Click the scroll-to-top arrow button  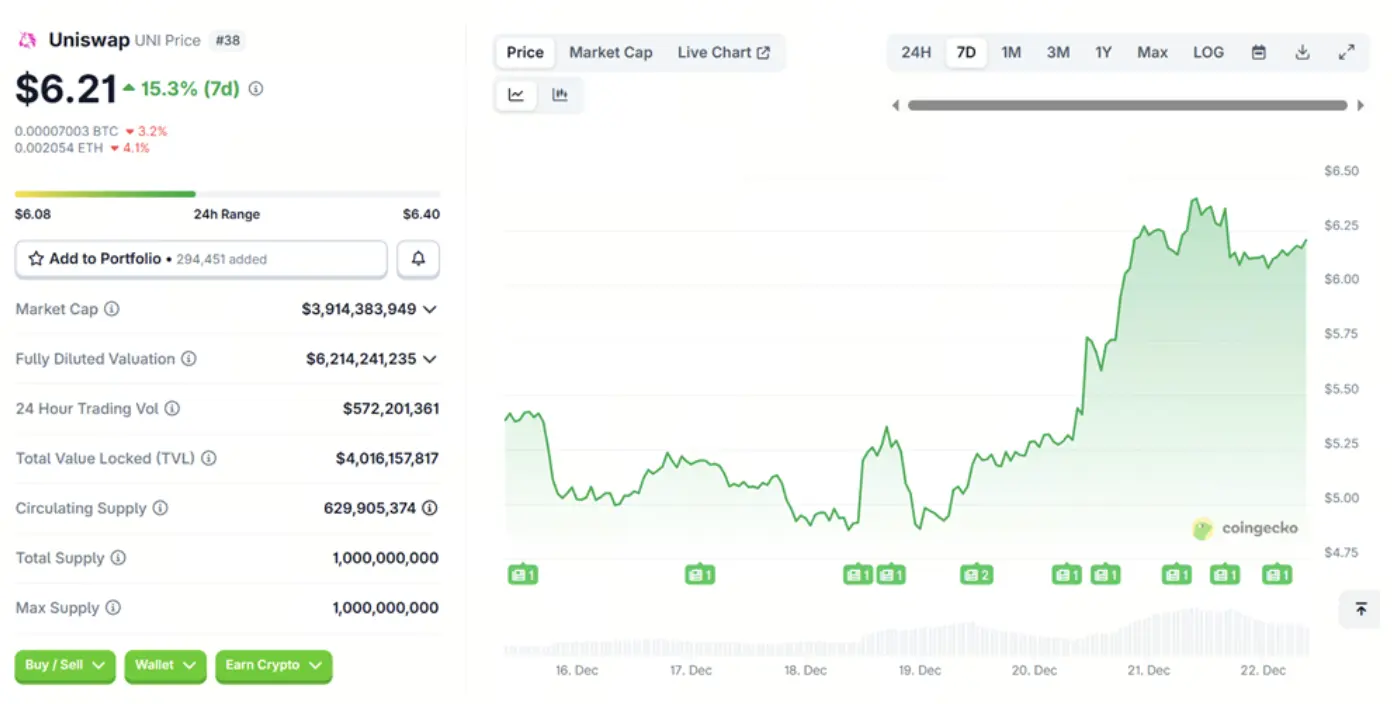coord(1360,608)
